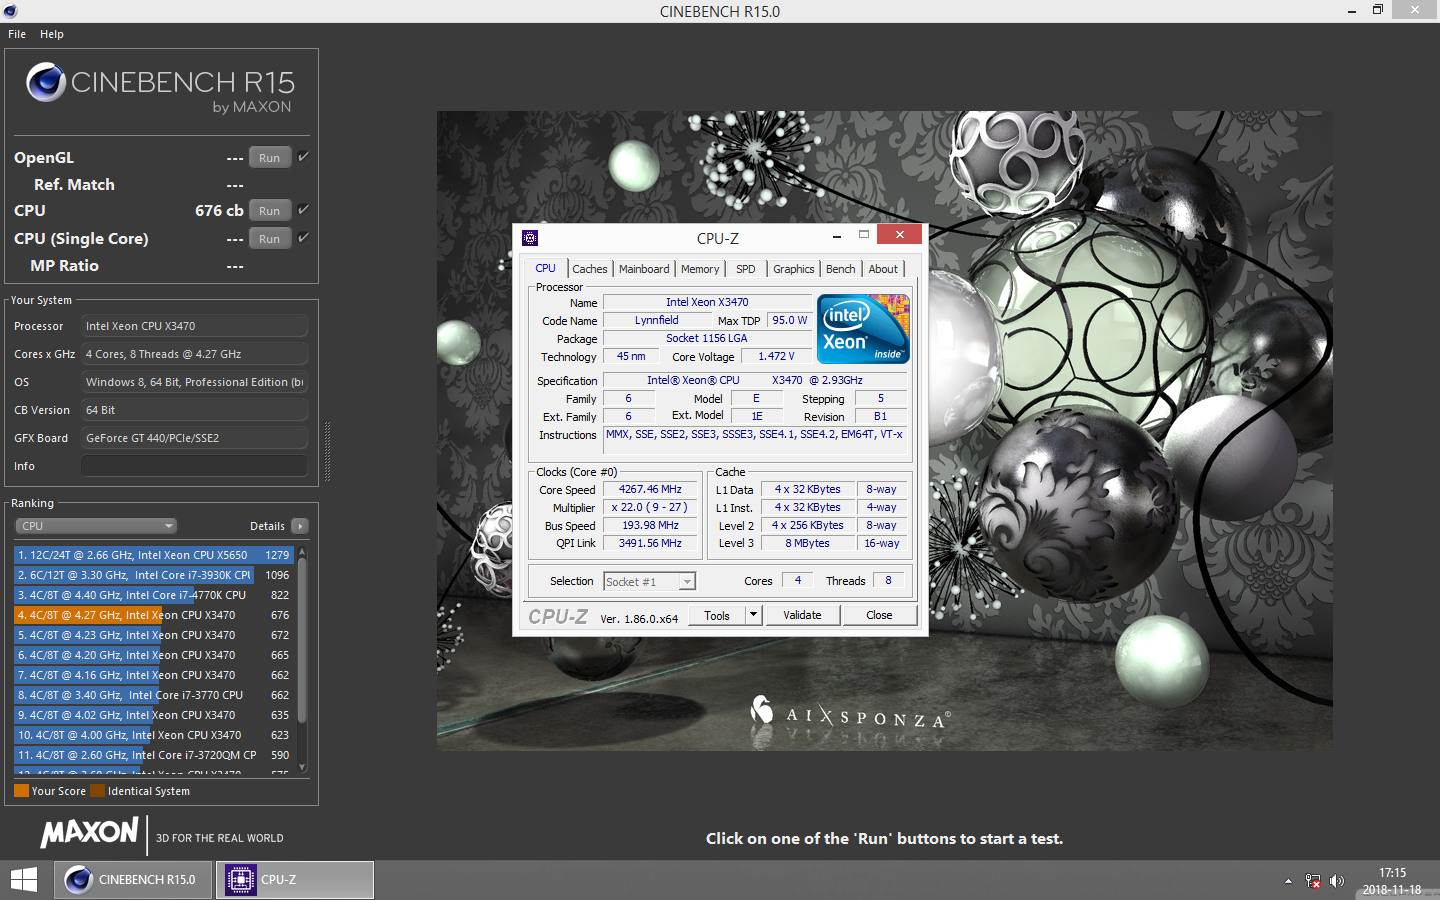Toggle the CPU (Single Core) test checkbox
1440x900 pixels.
pyautogui.click(x=303, y=238)
